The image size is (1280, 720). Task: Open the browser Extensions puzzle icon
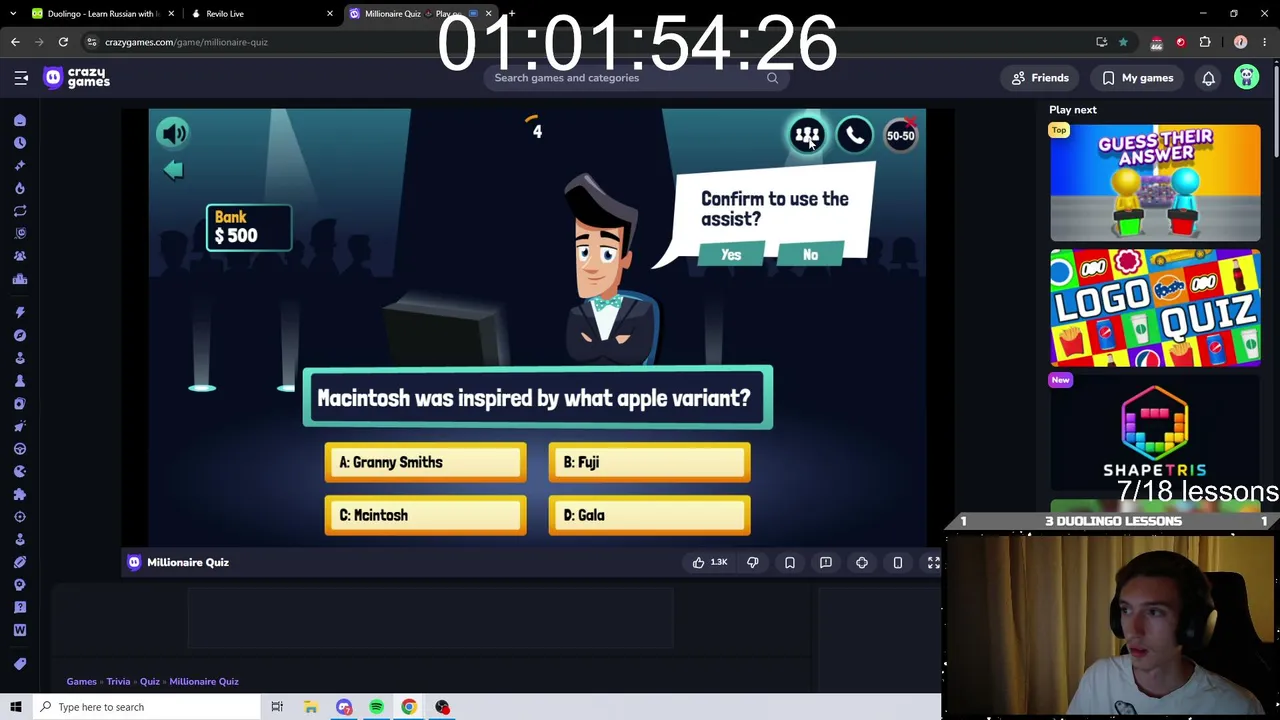(x=1205, y=42)
